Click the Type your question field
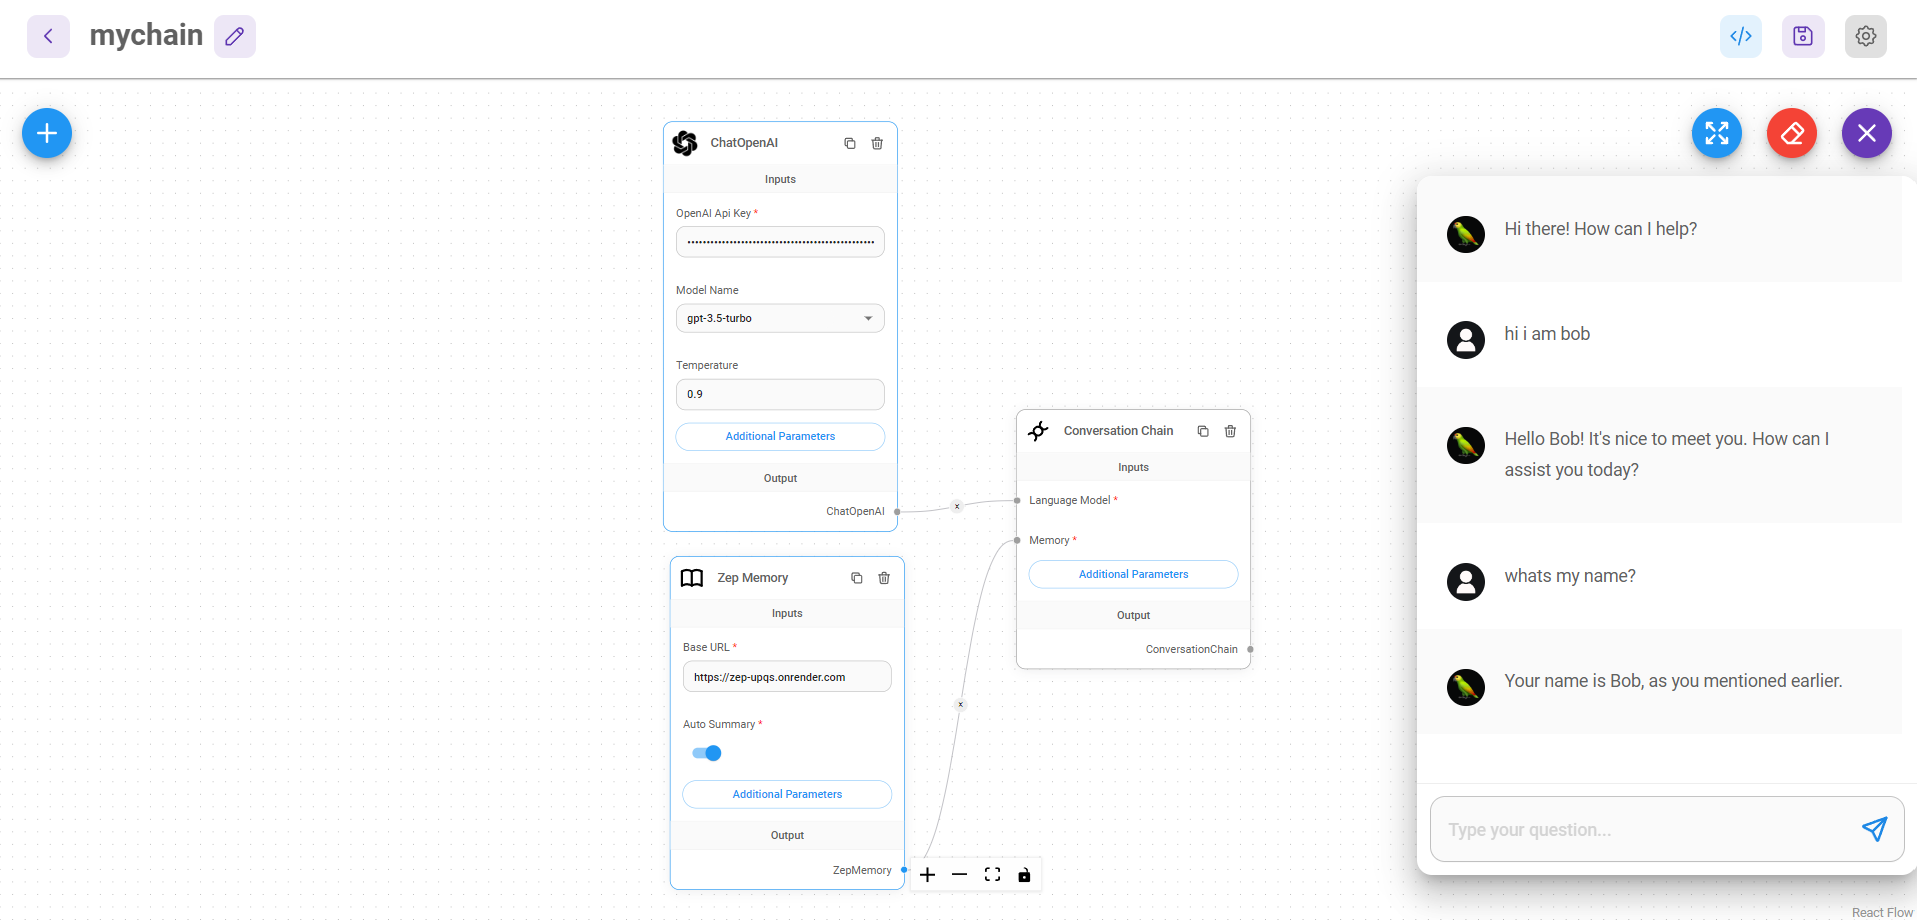Screen dimensions: 1917x920 (x=1640, y=829)
